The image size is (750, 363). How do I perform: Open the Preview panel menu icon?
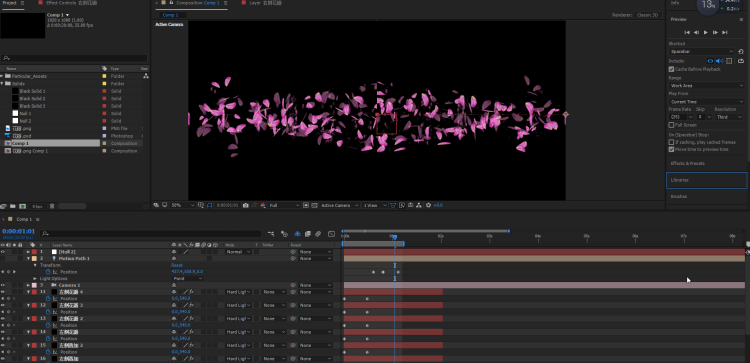pyautogui.click(x=742, y=20)
